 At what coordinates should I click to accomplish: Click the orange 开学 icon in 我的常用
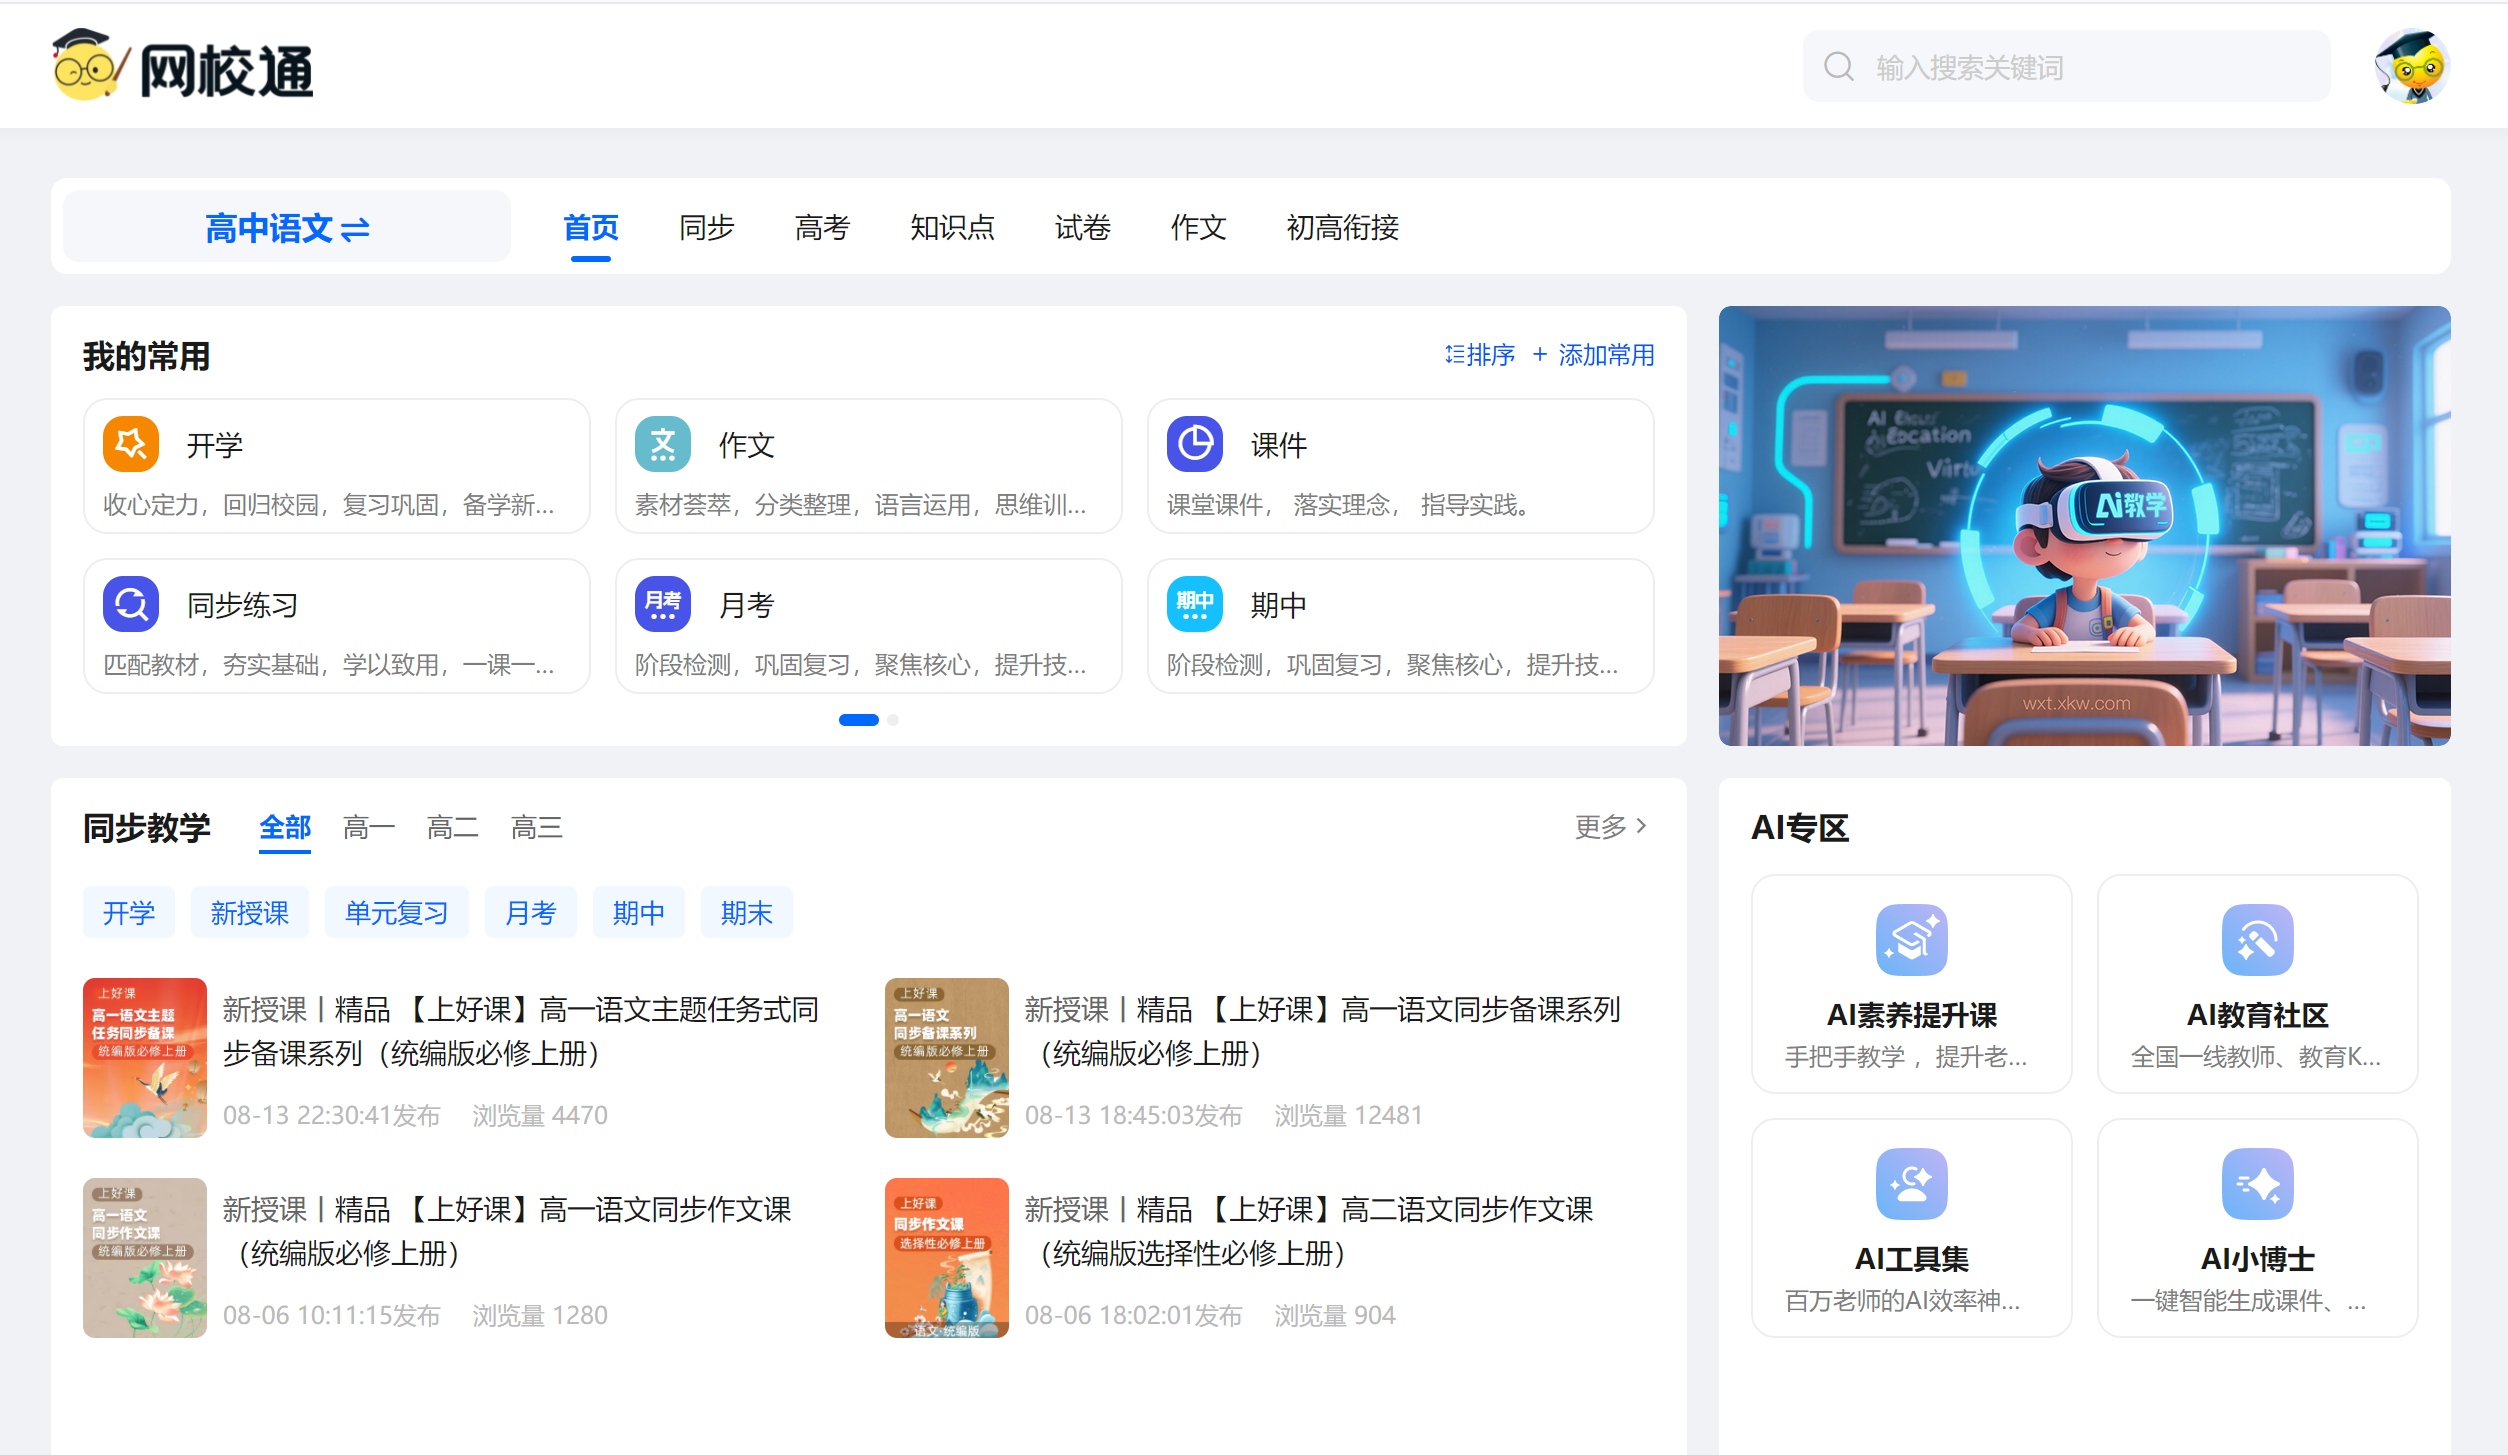tap(131, 444)
